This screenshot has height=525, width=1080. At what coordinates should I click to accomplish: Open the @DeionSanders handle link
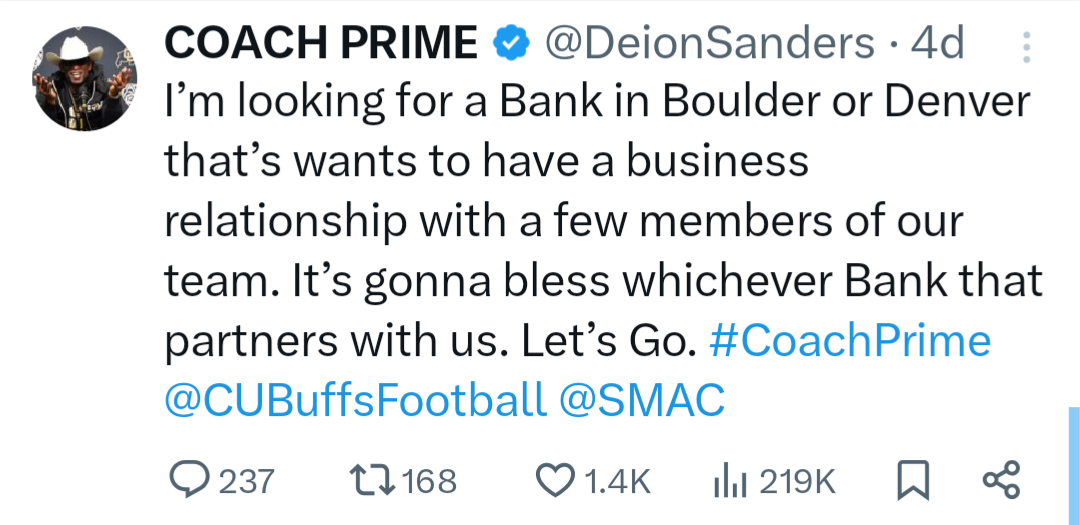(708, 43)
